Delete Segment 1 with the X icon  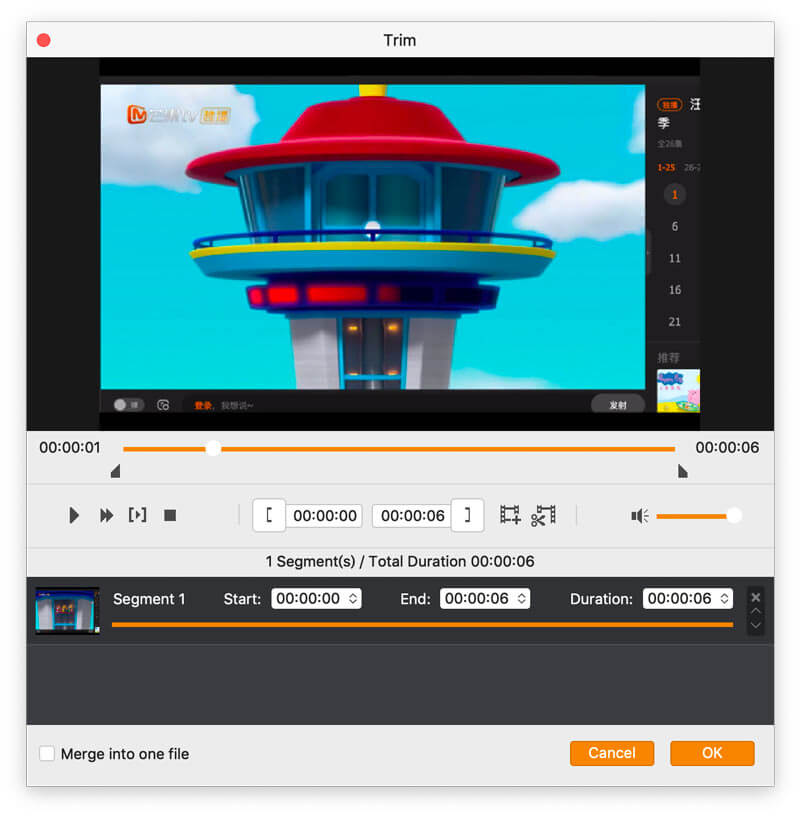[756, 597]
